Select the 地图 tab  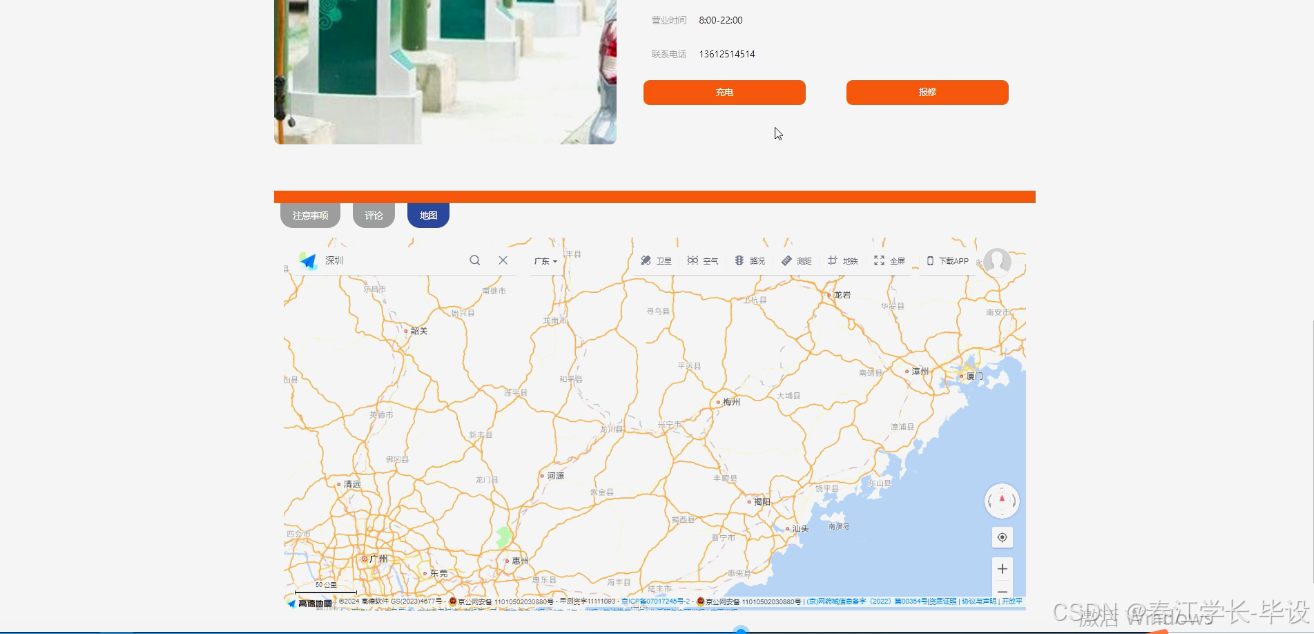pos(428,215)
